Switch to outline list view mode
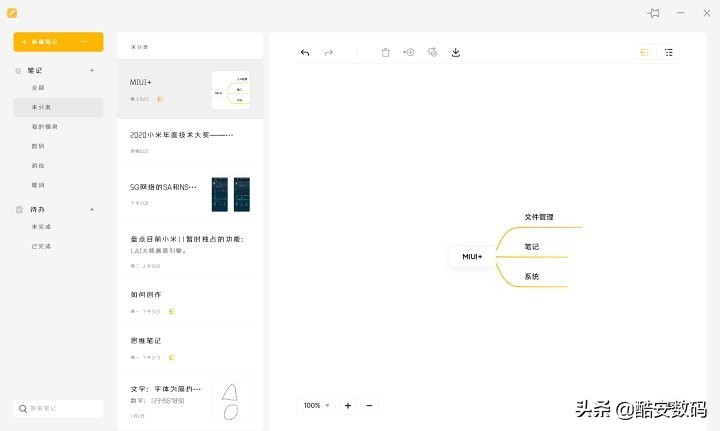 [x=669, y=52]
